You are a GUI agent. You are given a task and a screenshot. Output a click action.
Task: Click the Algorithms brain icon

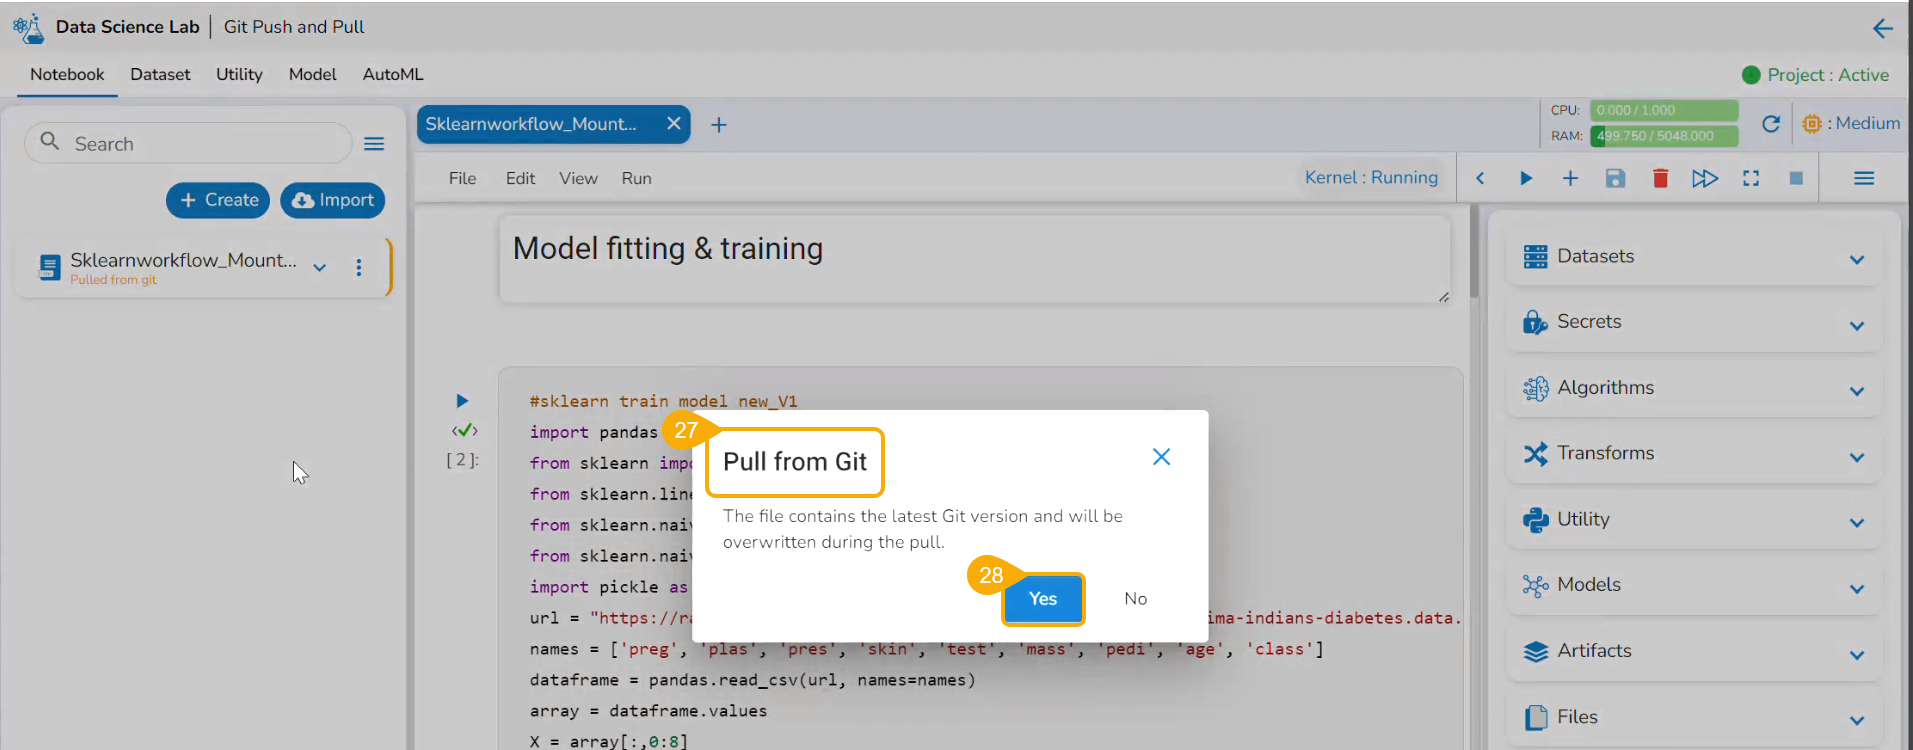coord(1535,388)
